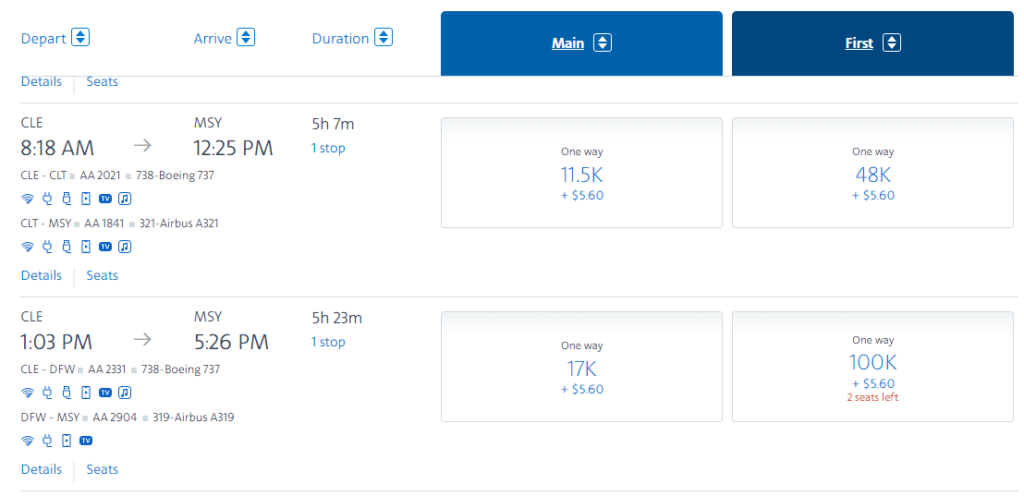Click power outlet icon for AA 2021
1024x496 pixels.
coord(47,198)
